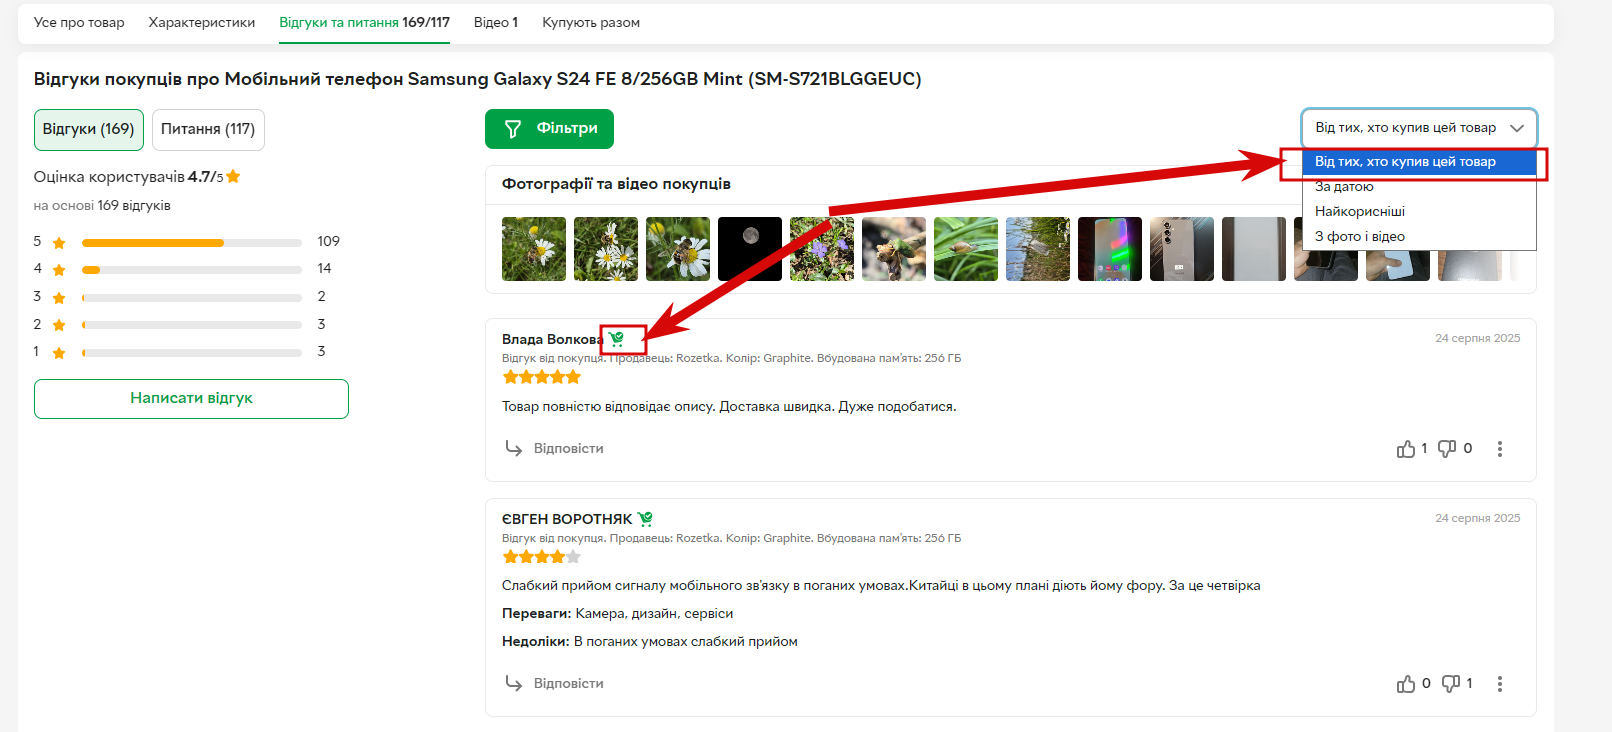Open the second daisy photo thumbnail
The height and width of the screenshot is (732, 1612).
tap(606, 249)
